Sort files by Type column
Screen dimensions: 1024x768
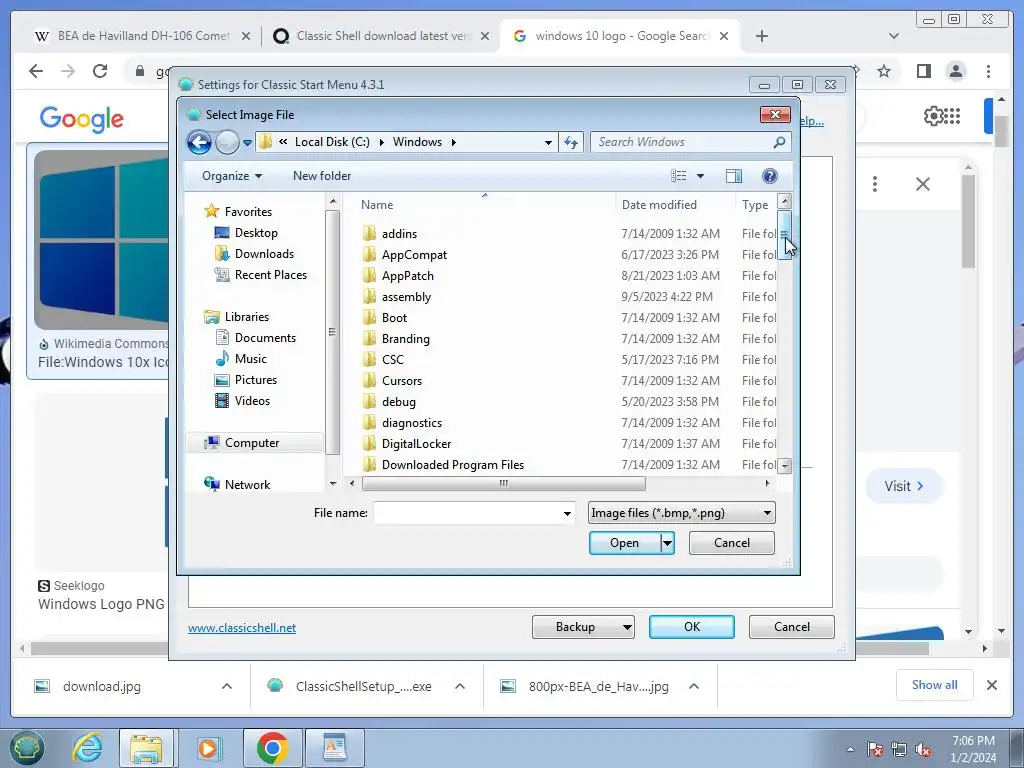[755, 204]
